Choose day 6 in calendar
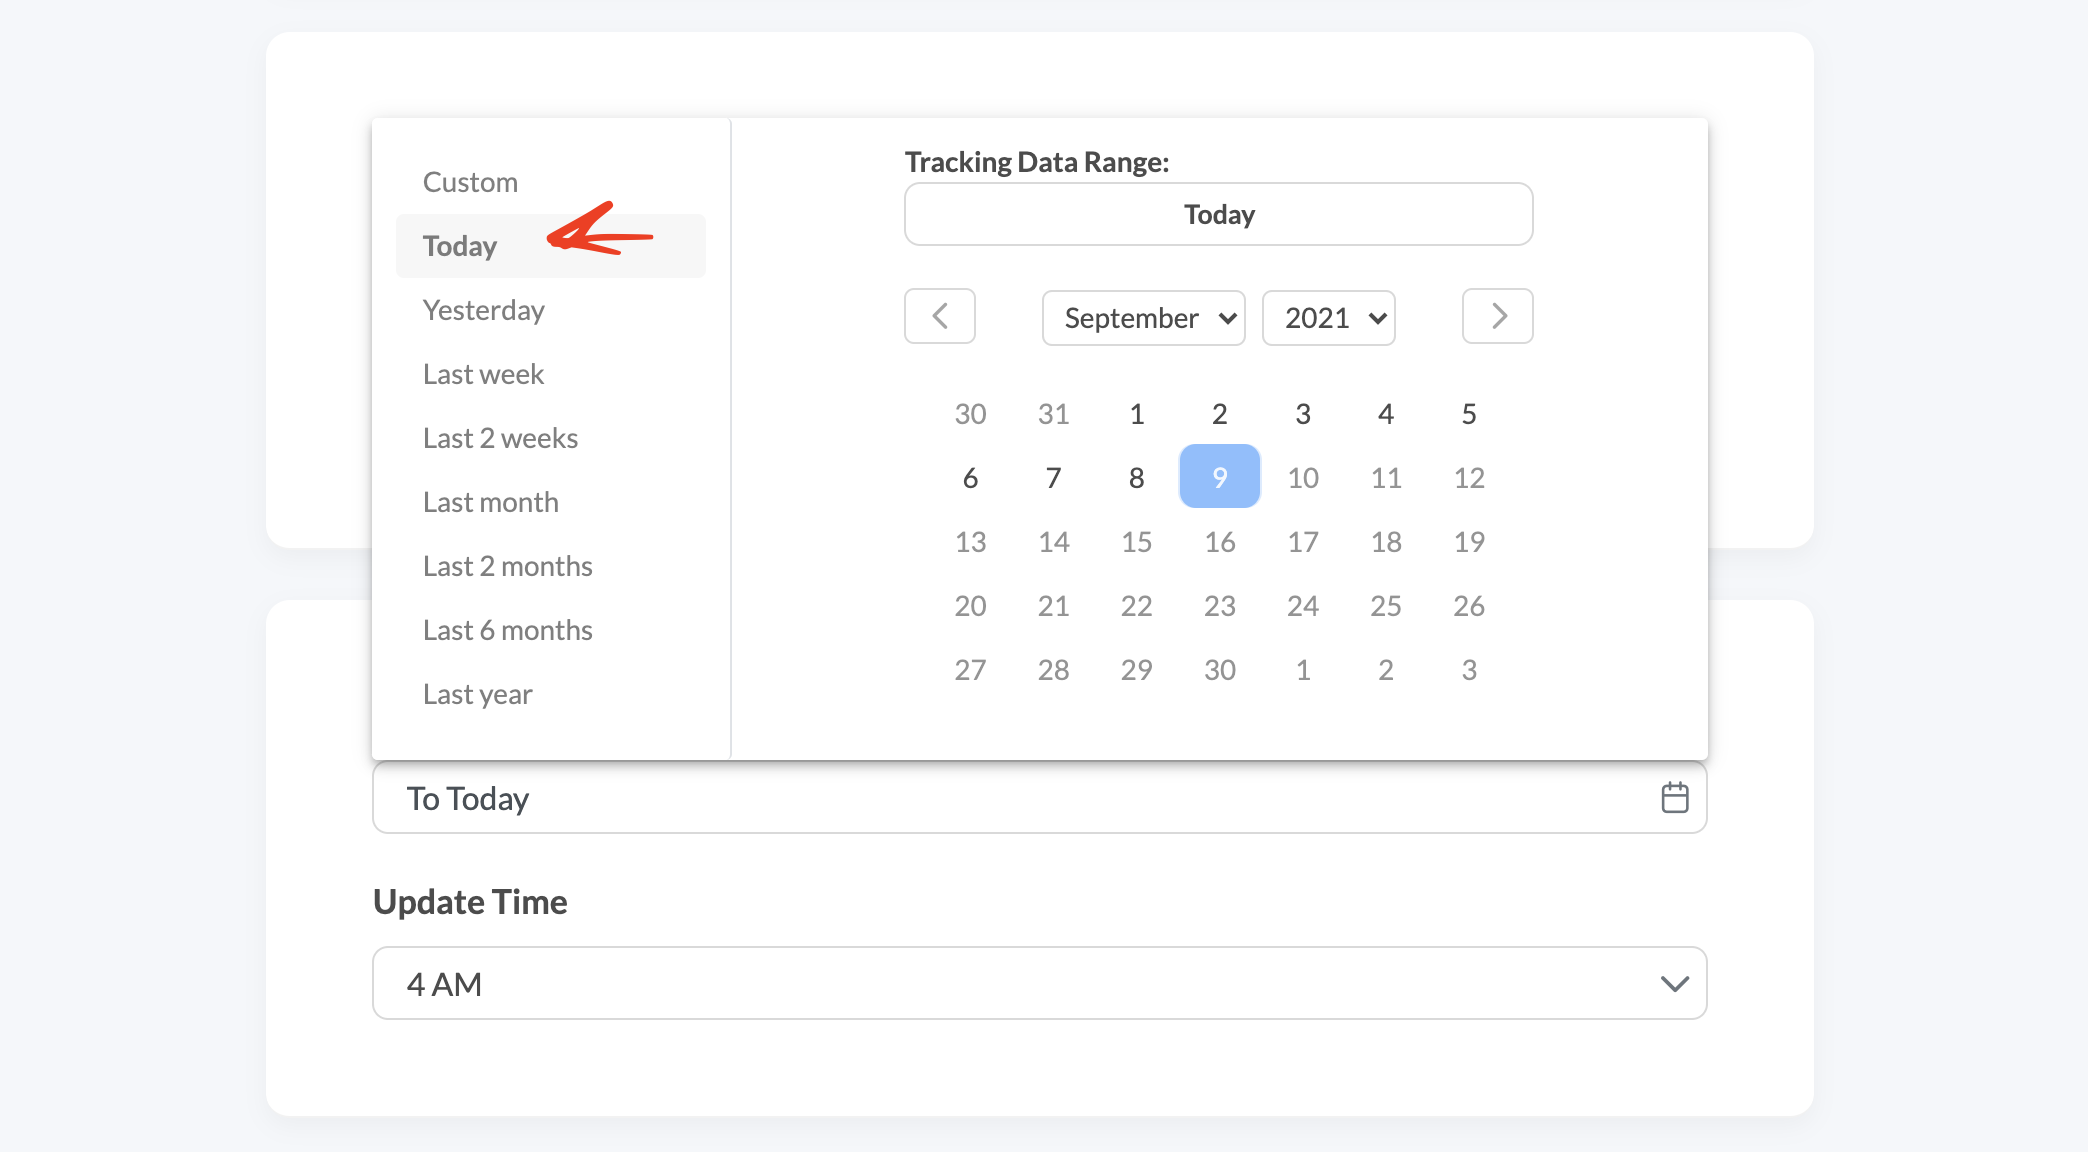The height and width of the screenshot is (1152, 2088). click(970, 477)
